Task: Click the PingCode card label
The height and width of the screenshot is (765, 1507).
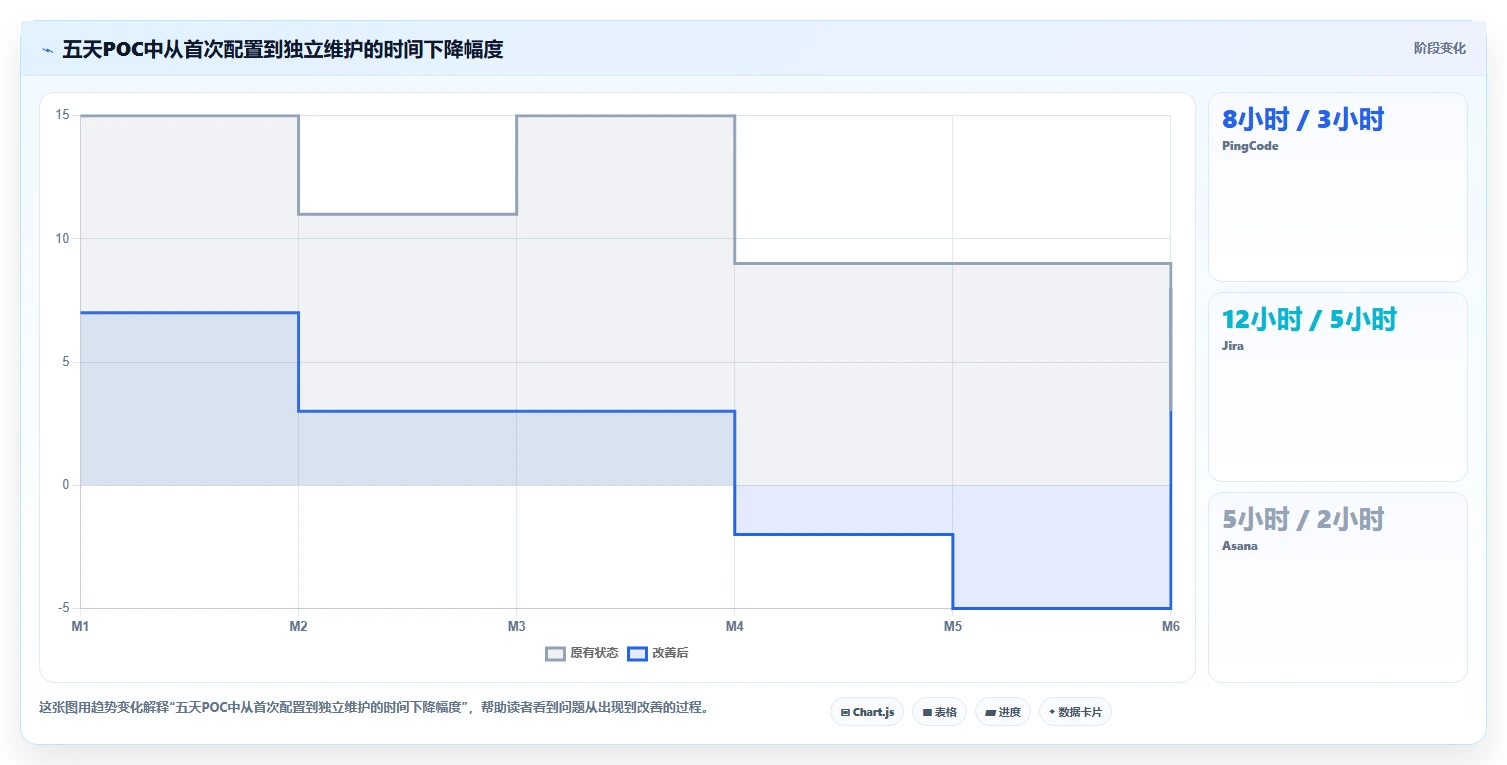Action: [1250, 146]
